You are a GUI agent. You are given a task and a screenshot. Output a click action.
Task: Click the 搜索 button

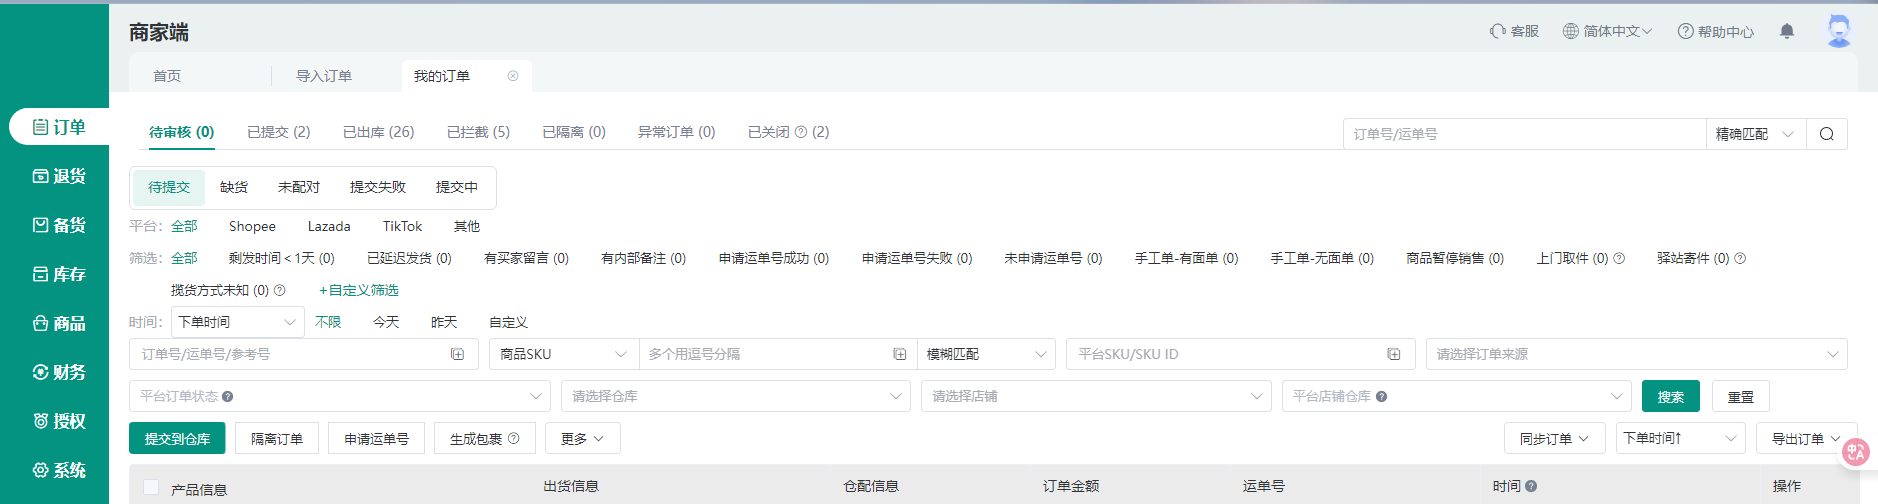[1671, 396]
